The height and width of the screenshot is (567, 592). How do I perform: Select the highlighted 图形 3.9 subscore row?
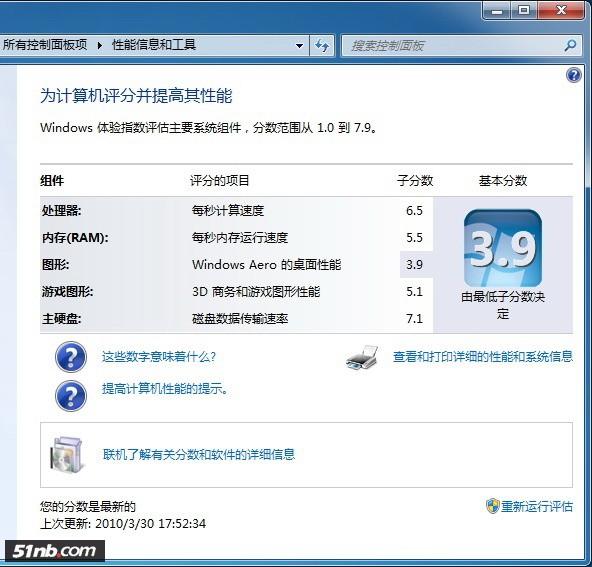pos(237,265)
